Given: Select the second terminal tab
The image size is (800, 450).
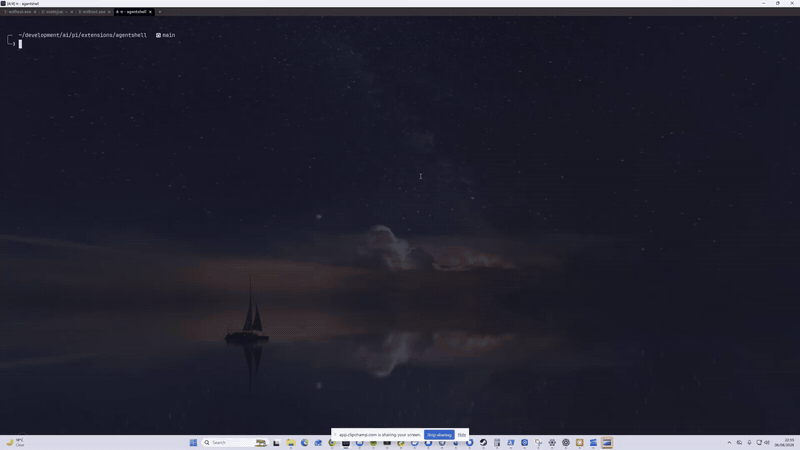Looking at the screenshot, I should (x=55, y=12).
